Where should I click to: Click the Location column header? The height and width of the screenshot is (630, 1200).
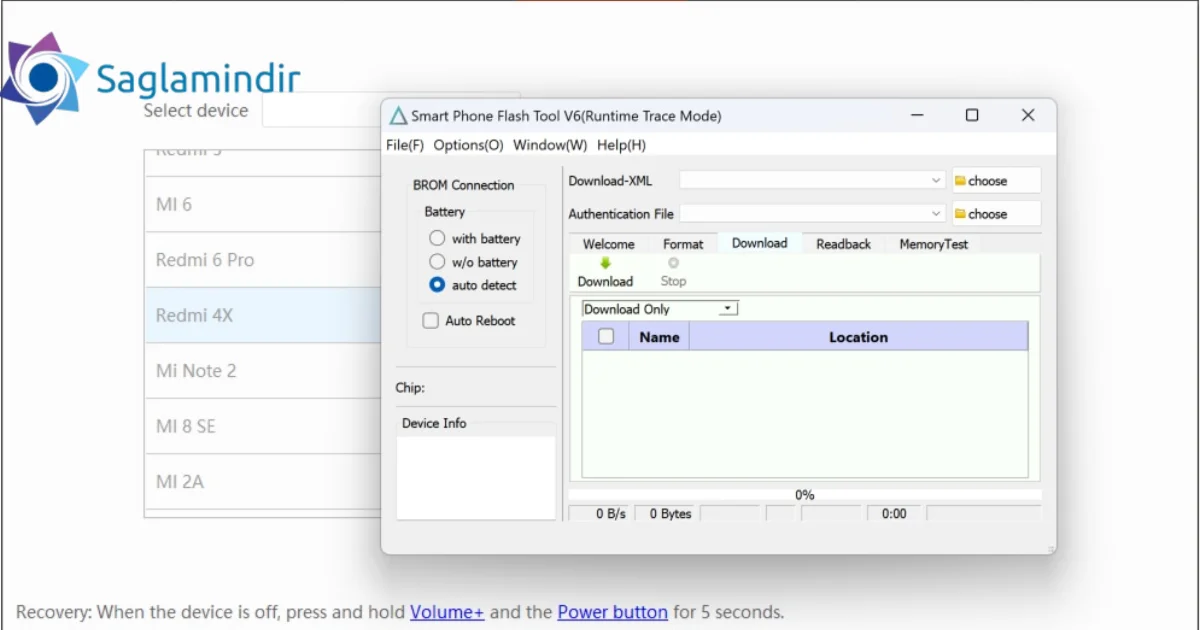click(858, 337)
